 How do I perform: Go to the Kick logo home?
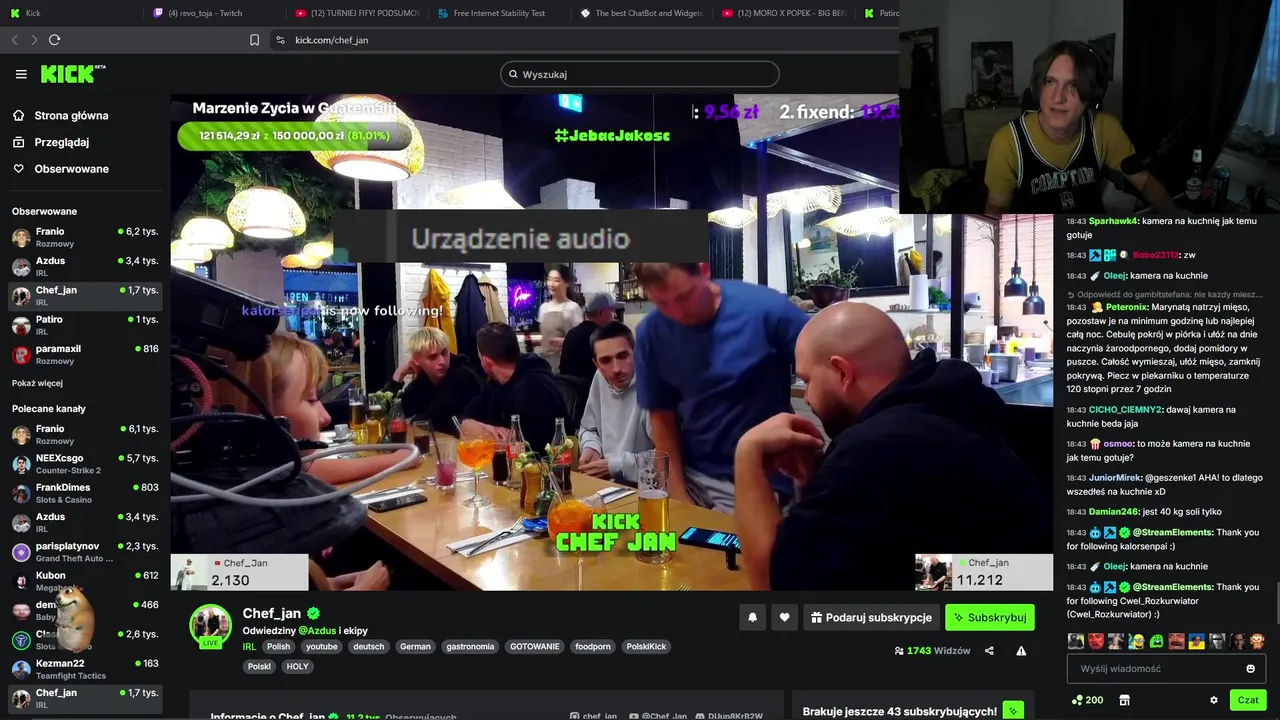72,74
